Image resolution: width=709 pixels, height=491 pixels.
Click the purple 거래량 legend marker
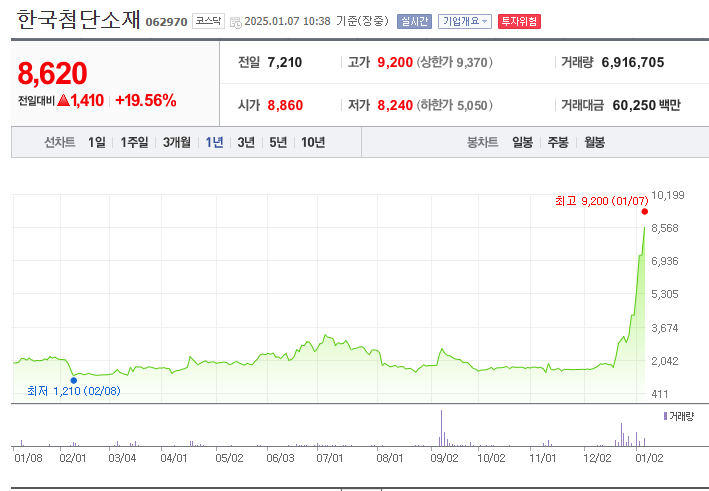click(665, 416)
